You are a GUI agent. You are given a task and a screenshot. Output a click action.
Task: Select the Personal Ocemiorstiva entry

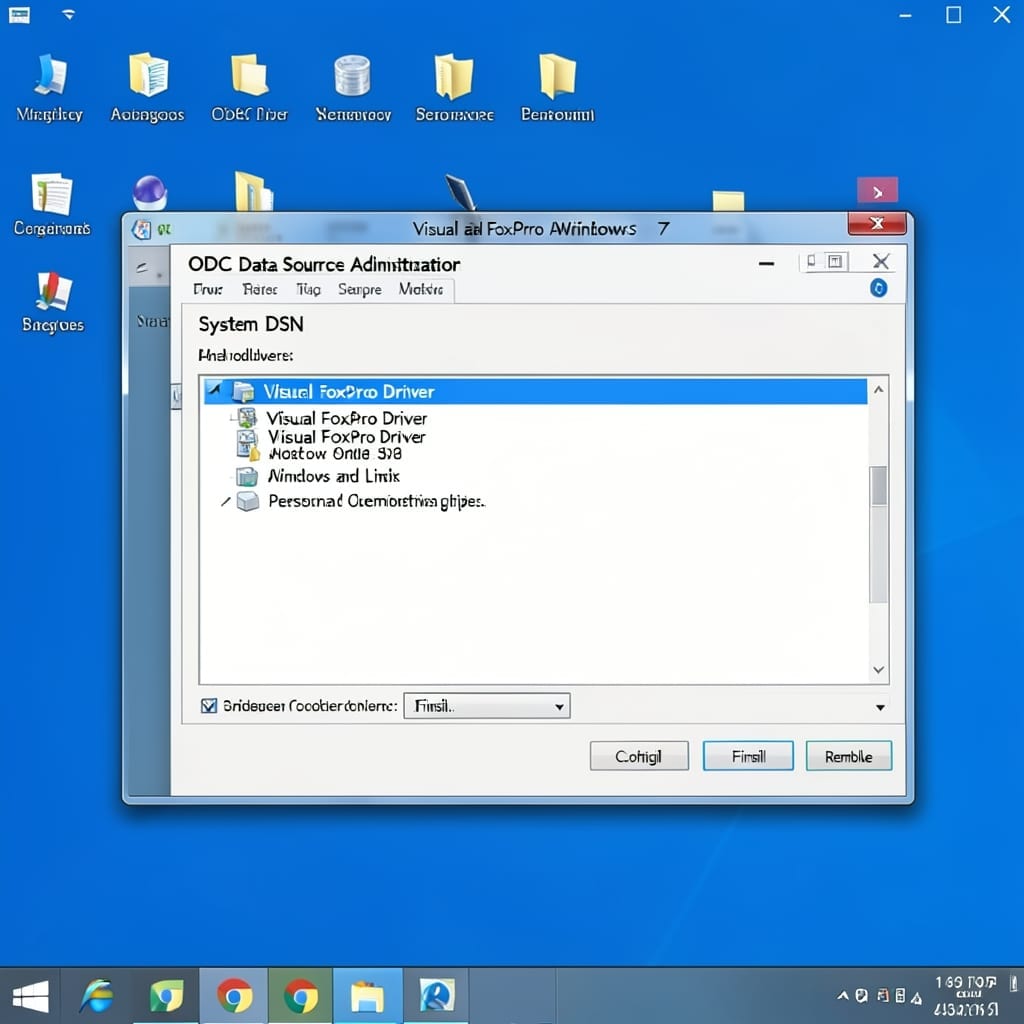[377, 502]
